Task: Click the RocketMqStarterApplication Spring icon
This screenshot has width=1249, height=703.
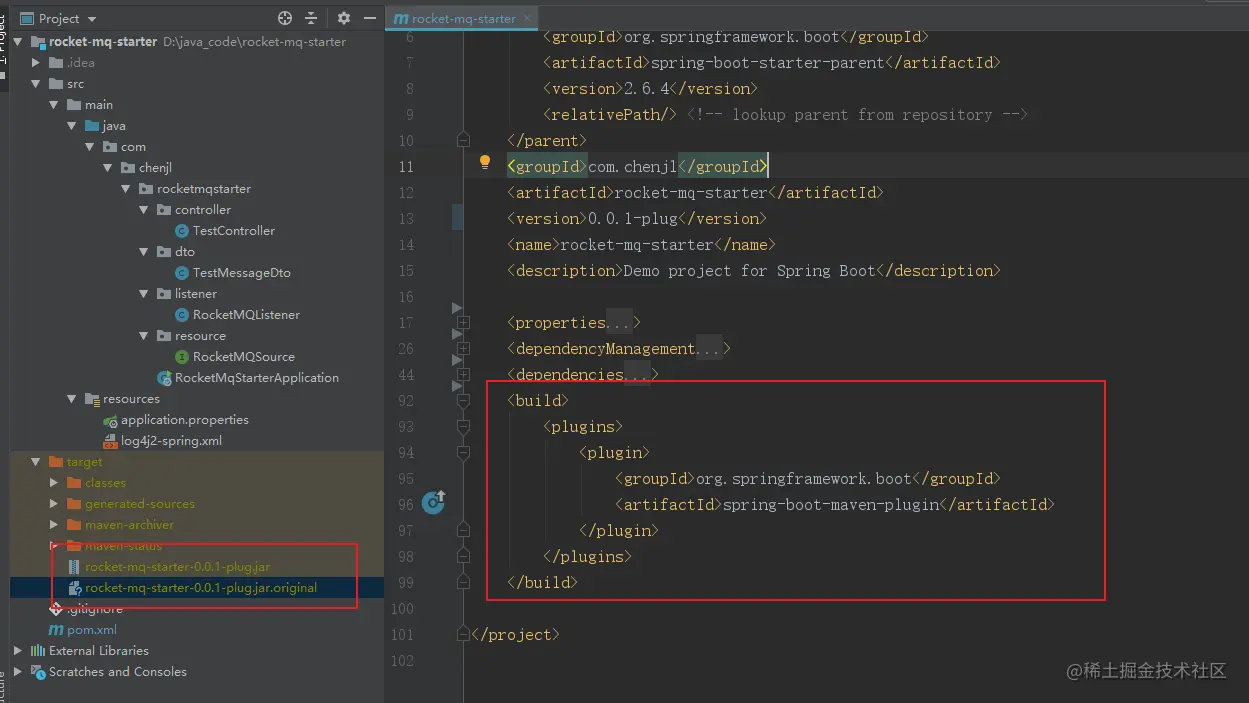Action: [164, 378]
